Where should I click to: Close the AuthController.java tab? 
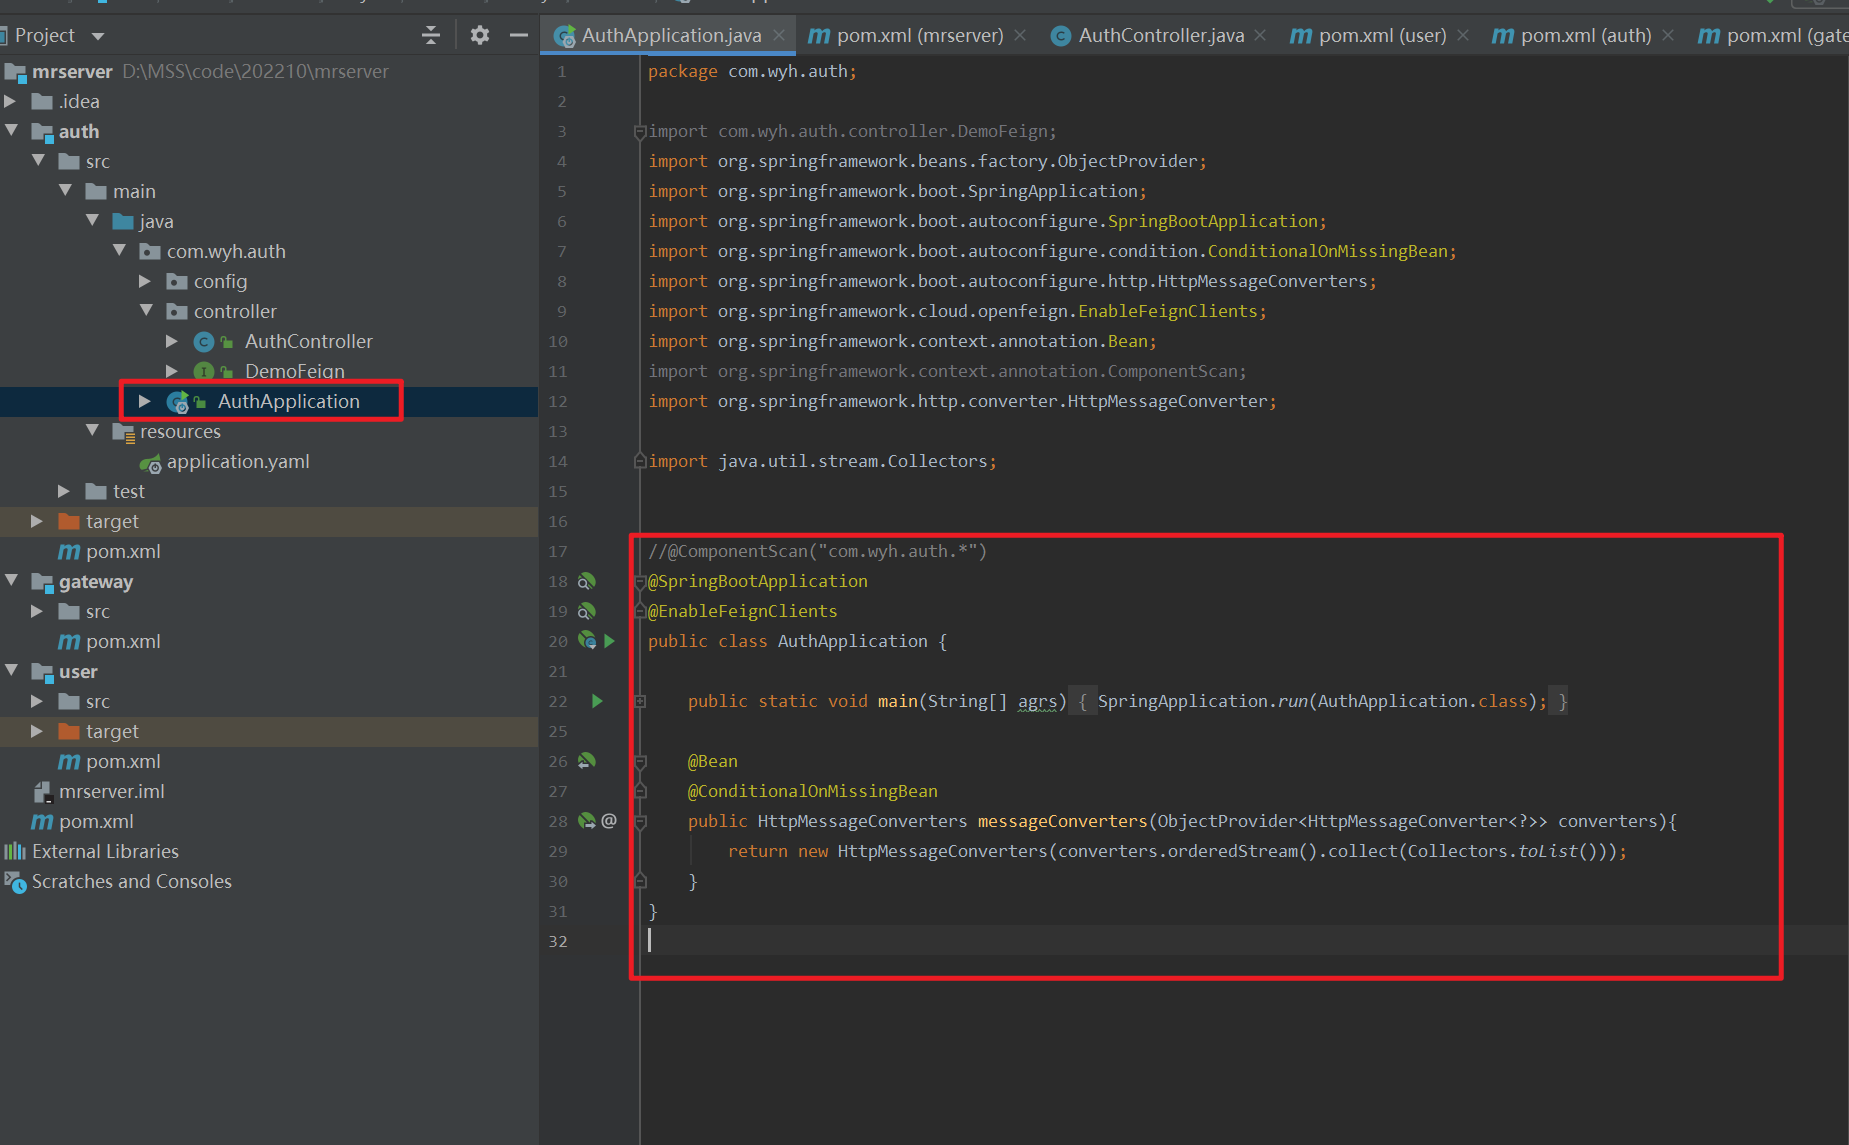(x=1260, y=36)
